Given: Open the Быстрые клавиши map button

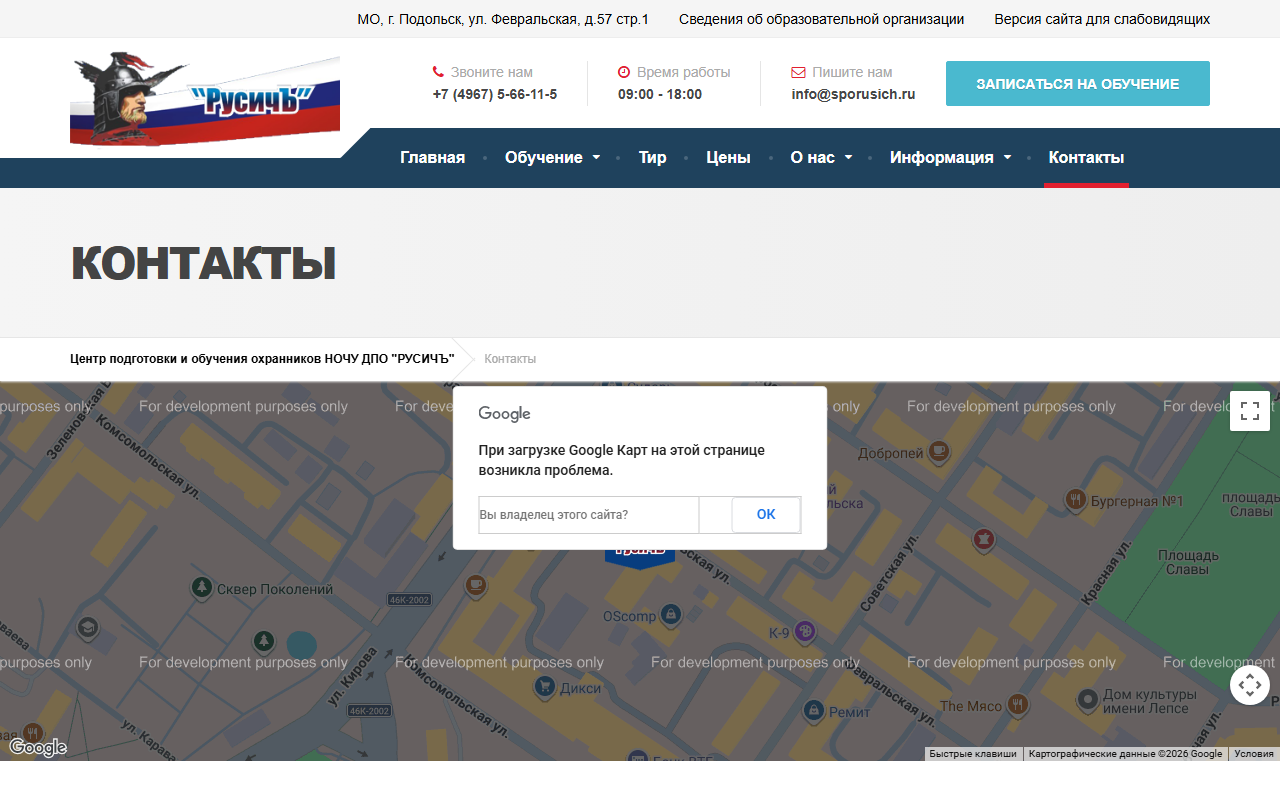Looking at the screenshot, I should 973,754.
